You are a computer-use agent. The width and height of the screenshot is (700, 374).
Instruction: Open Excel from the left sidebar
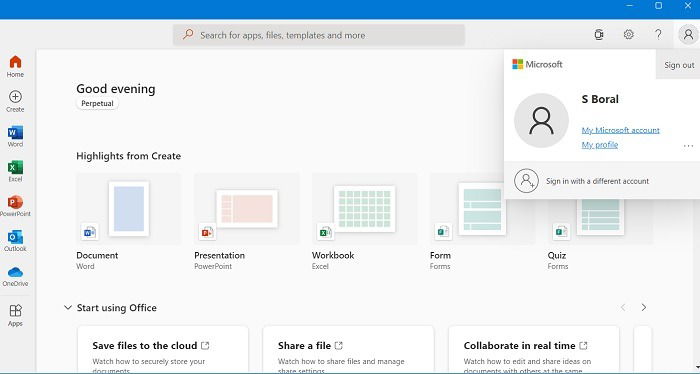coord(15,171)
